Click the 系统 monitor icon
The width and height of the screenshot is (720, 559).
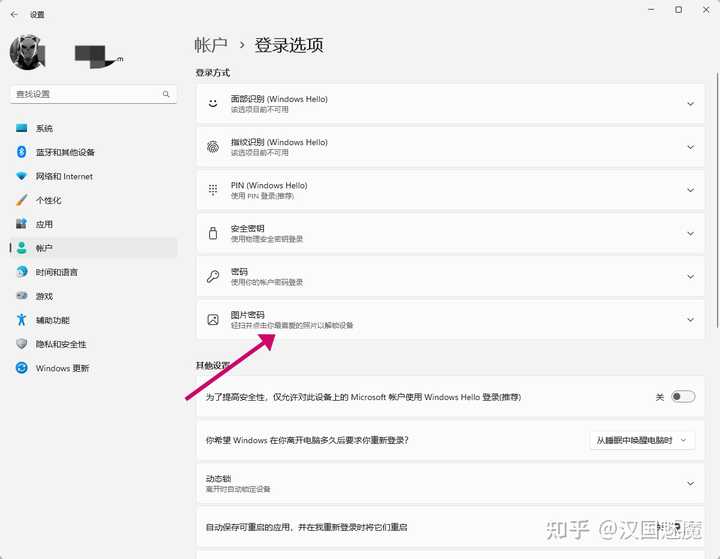[x=22, y=128]
